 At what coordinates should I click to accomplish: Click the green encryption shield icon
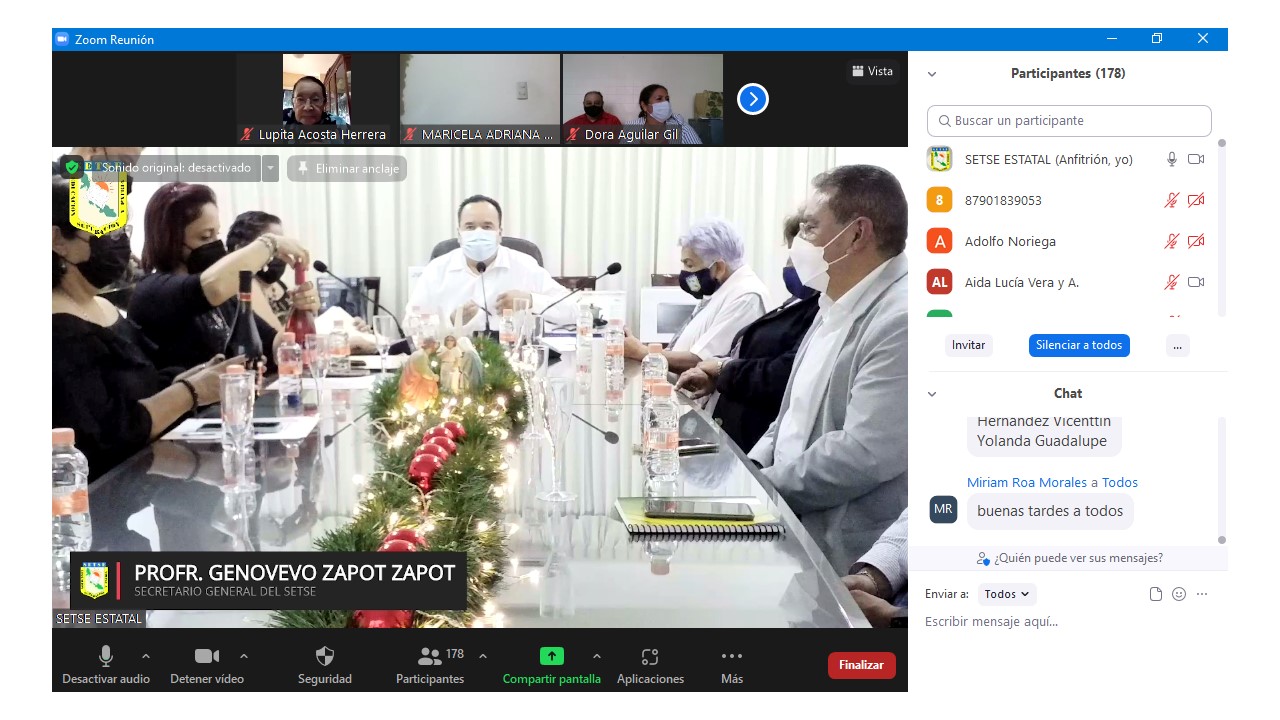[x=72, y=168]
